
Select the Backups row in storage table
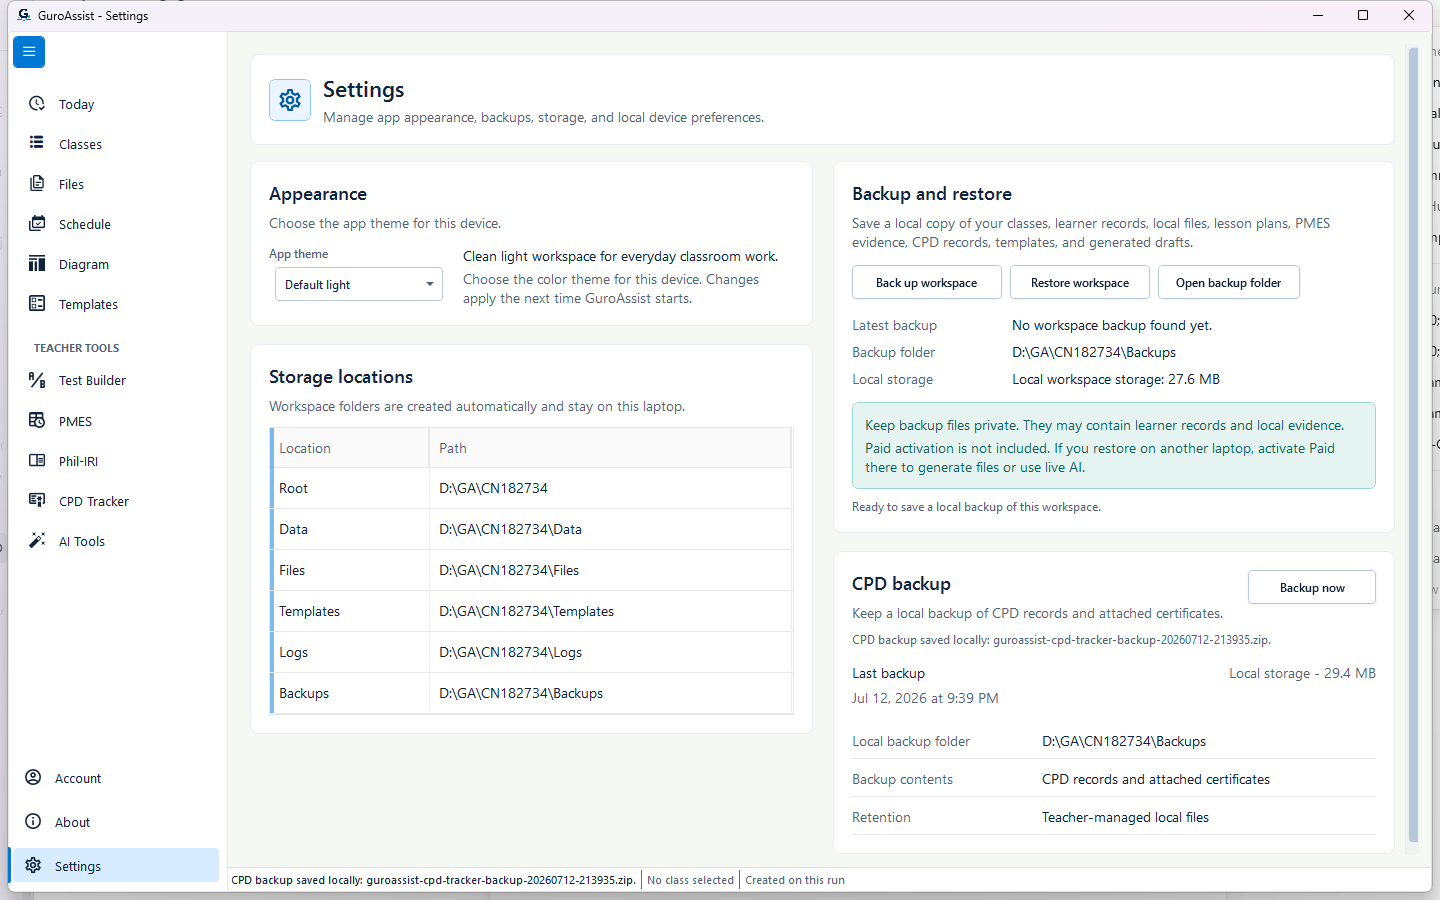click(532, 693)
